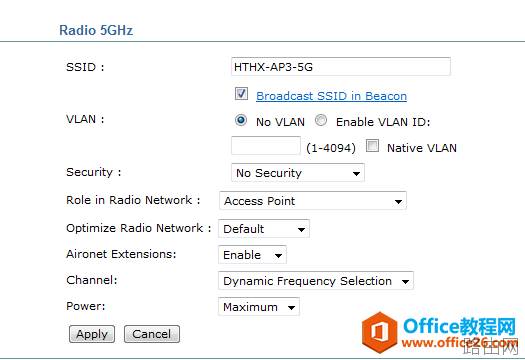Click the VLAN field label

coord(85,119)
